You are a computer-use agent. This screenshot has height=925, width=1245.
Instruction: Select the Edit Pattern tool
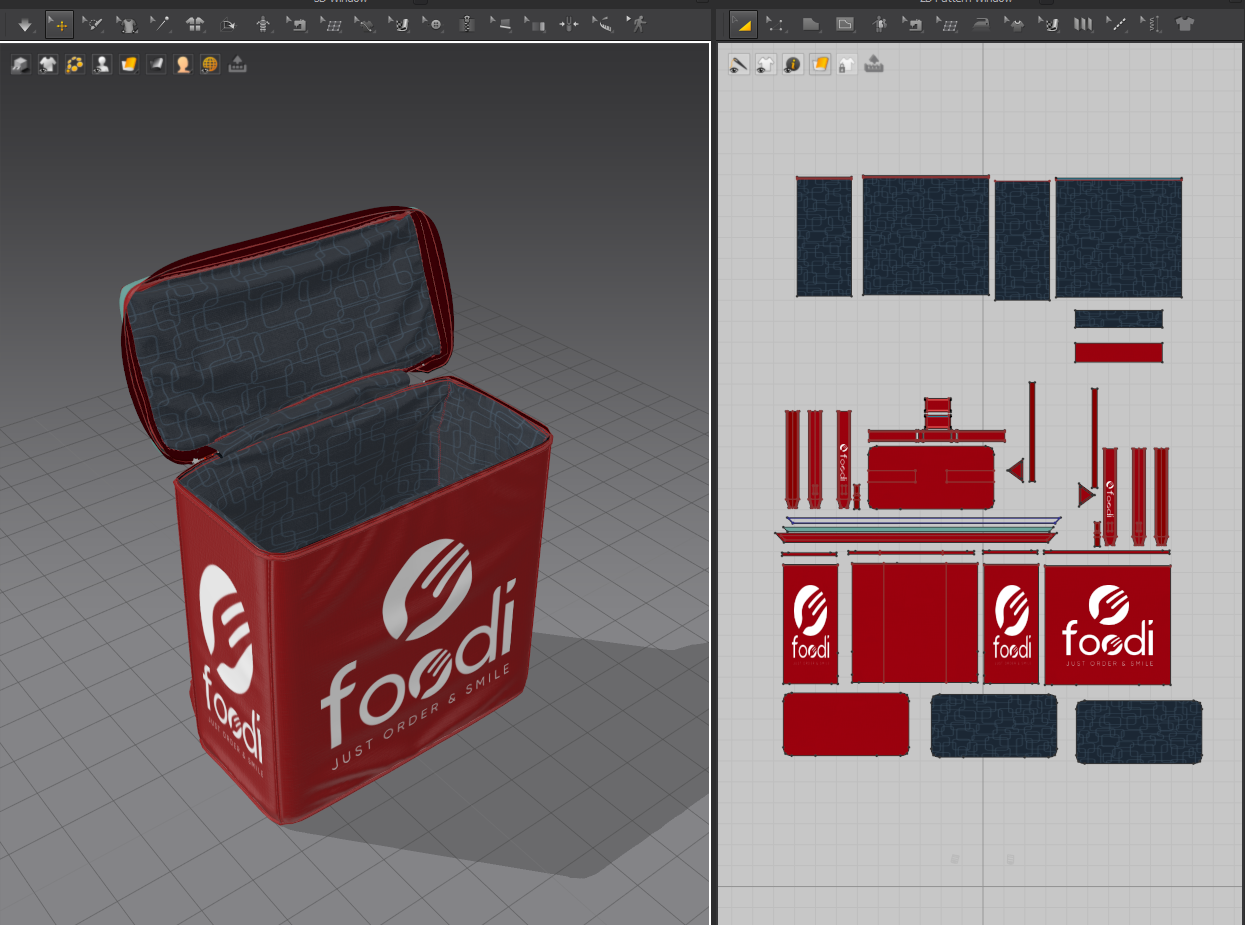click(x=775, y=24)
